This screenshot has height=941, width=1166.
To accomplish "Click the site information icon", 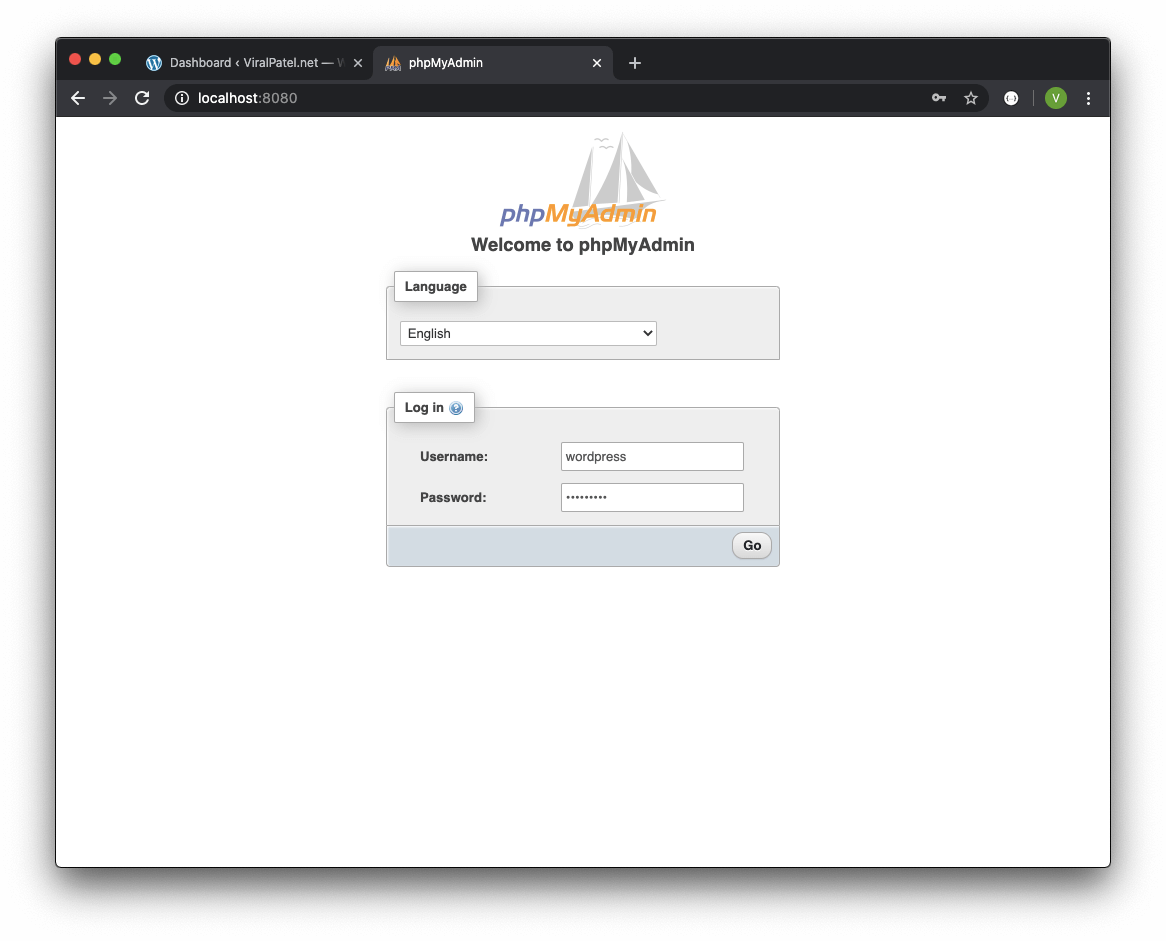I will [x=182, y=98].
